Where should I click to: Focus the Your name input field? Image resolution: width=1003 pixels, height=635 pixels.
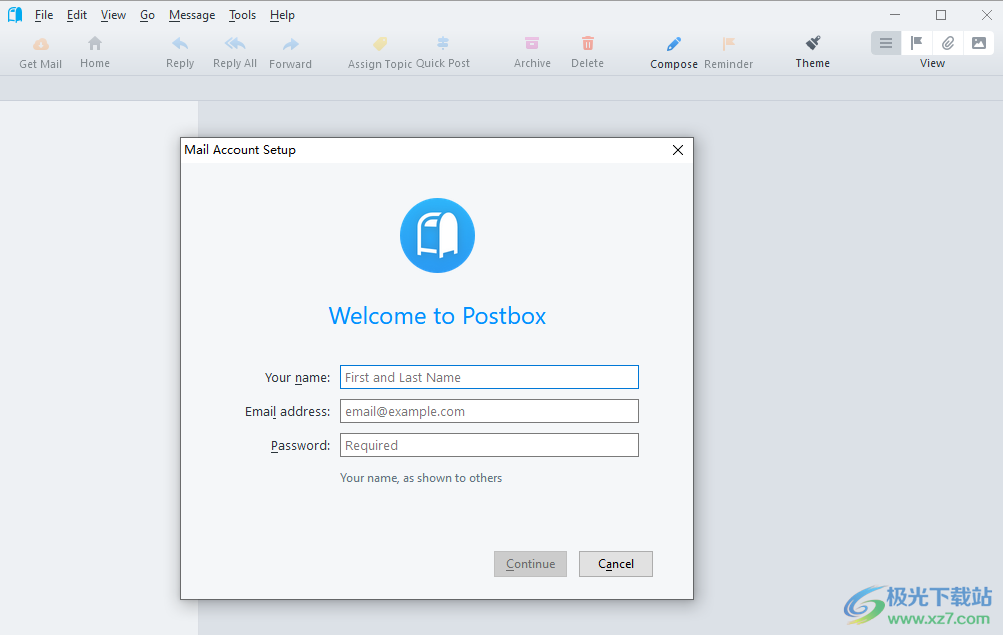489,377
